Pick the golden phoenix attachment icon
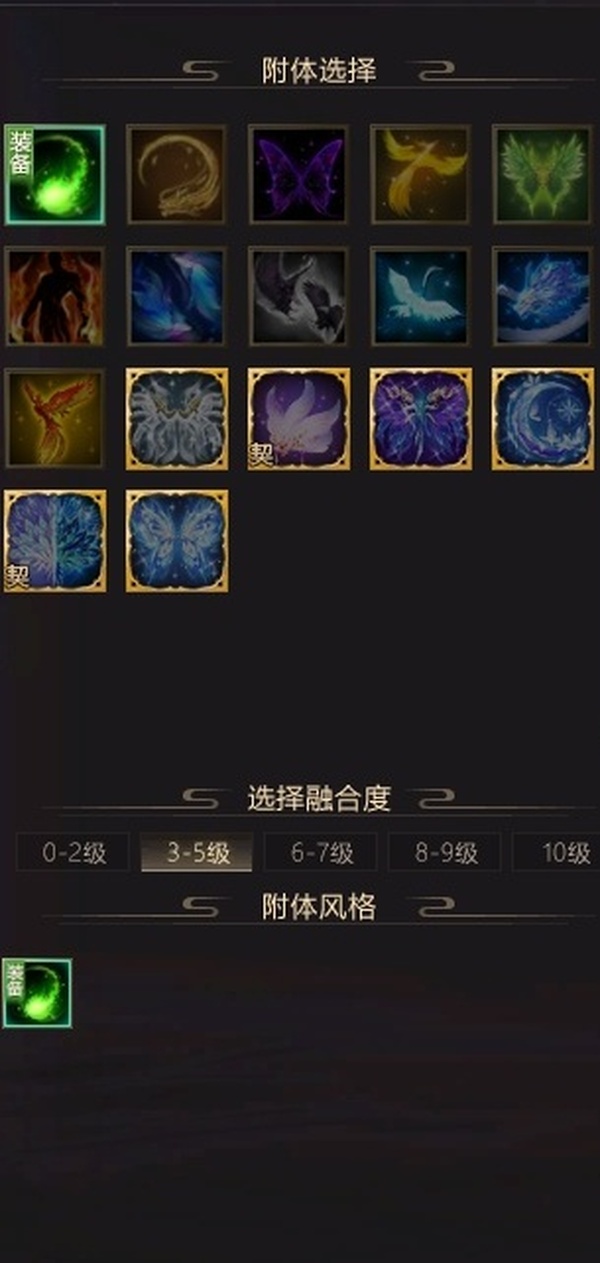The height and width of the screenshot is (1263, 600). click(x=420, y=174)
